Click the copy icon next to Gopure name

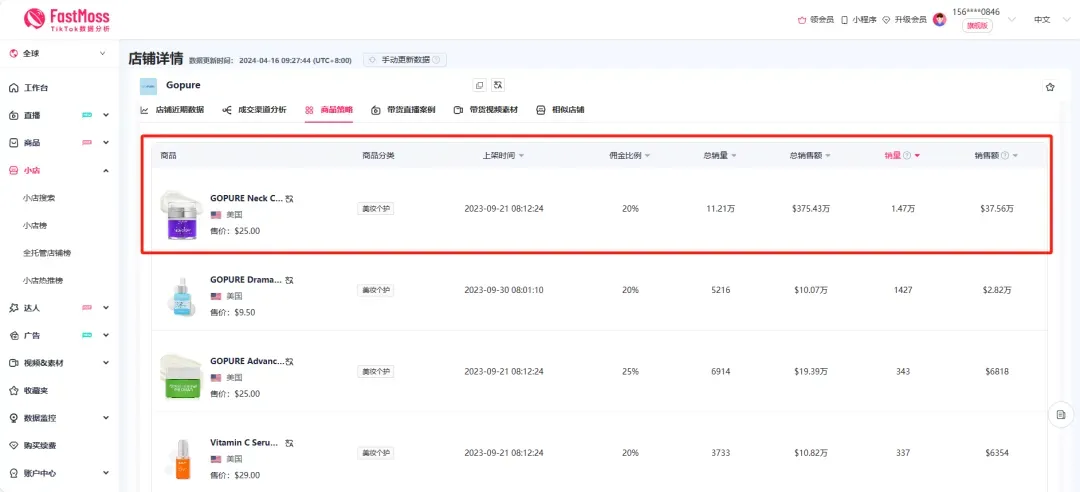(x=479, y=86)
